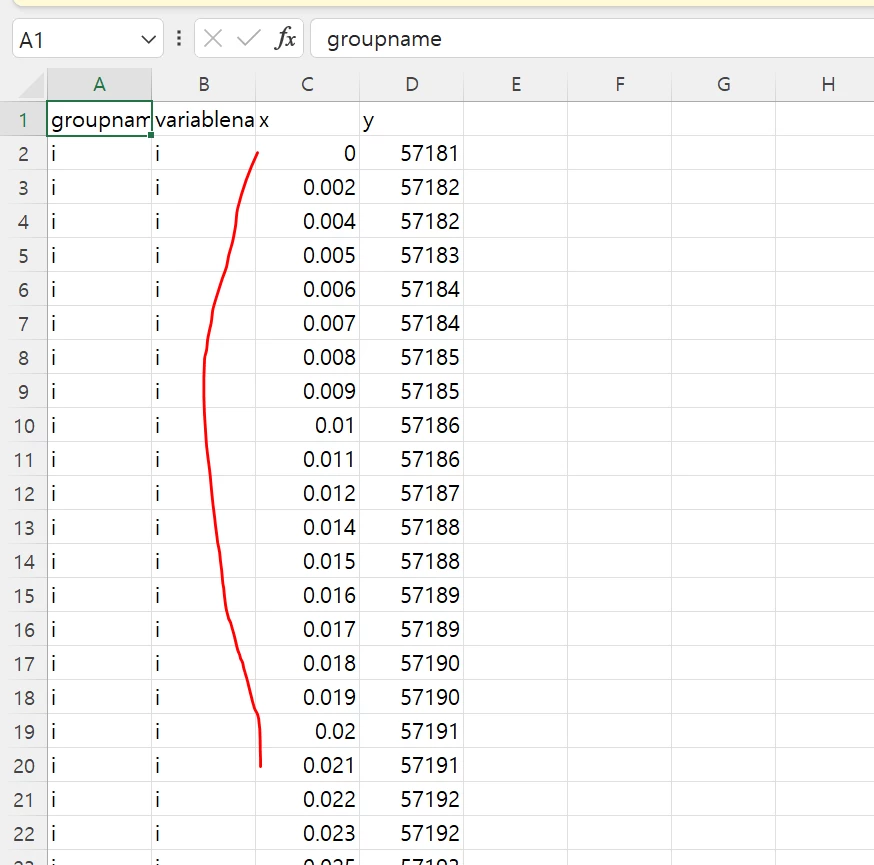Click cell C1 labeled x
This screenshot has width=874, height=865.
point(307,119)
